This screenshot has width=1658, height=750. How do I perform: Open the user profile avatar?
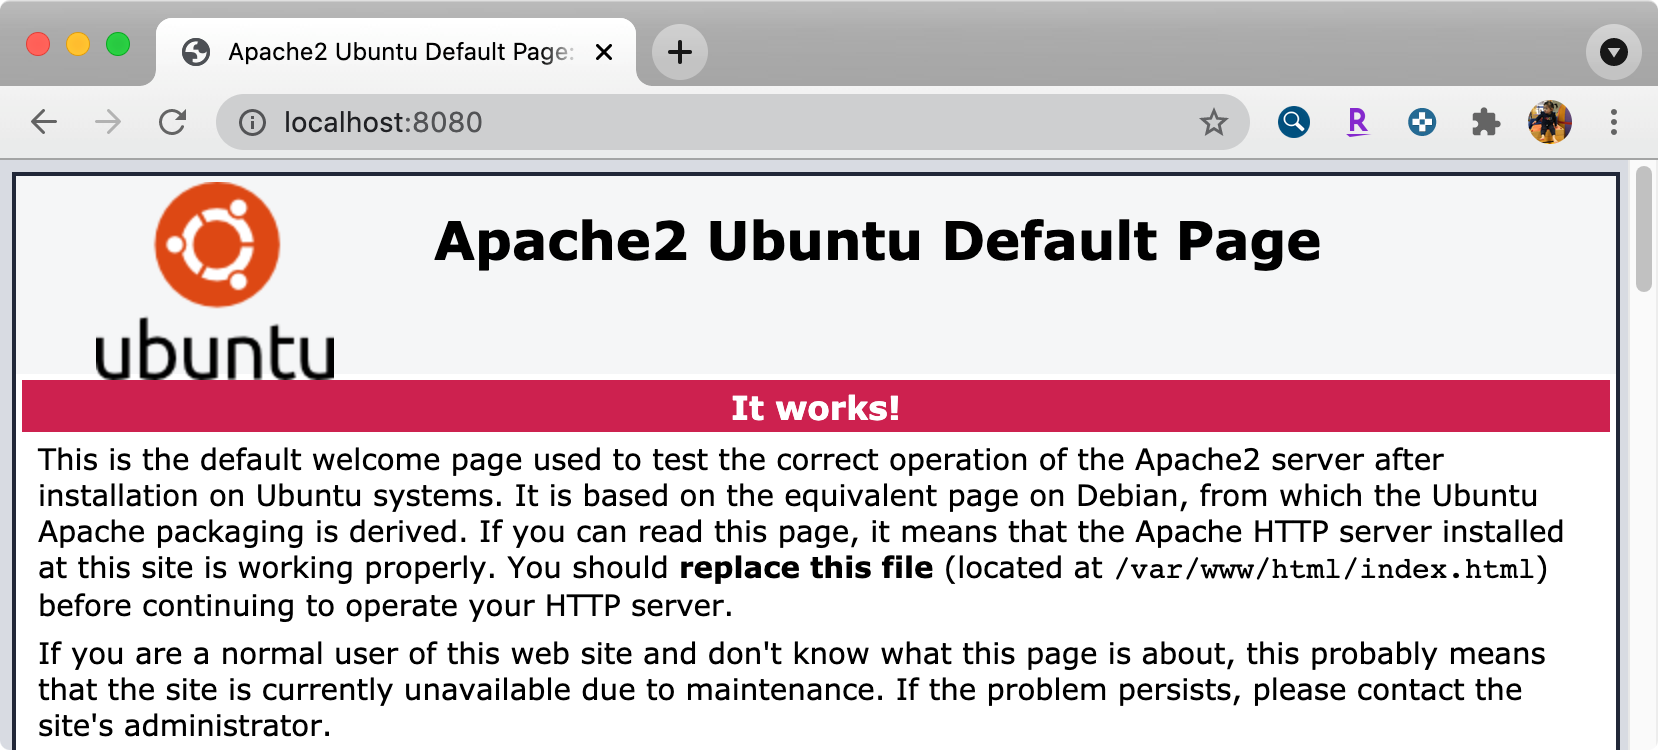(x=1549, y=122)
